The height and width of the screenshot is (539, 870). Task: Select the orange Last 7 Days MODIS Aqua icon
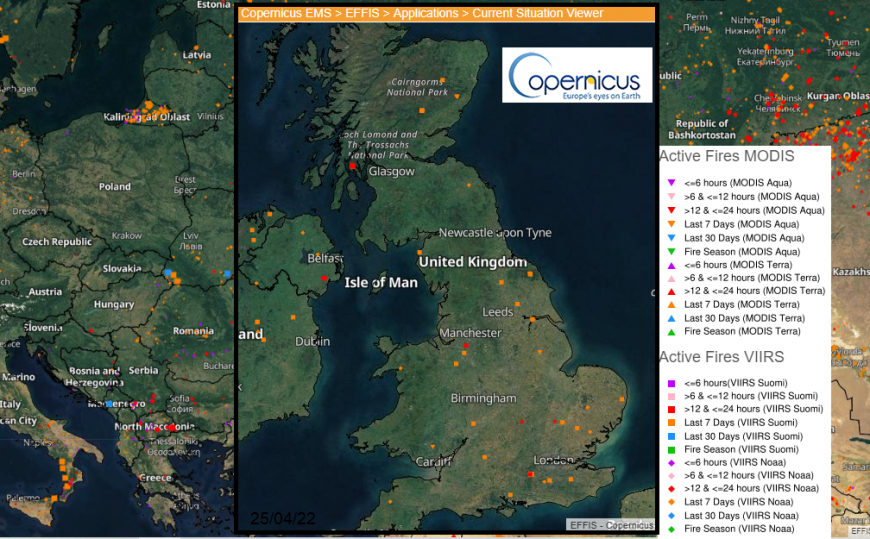point(671,224)
